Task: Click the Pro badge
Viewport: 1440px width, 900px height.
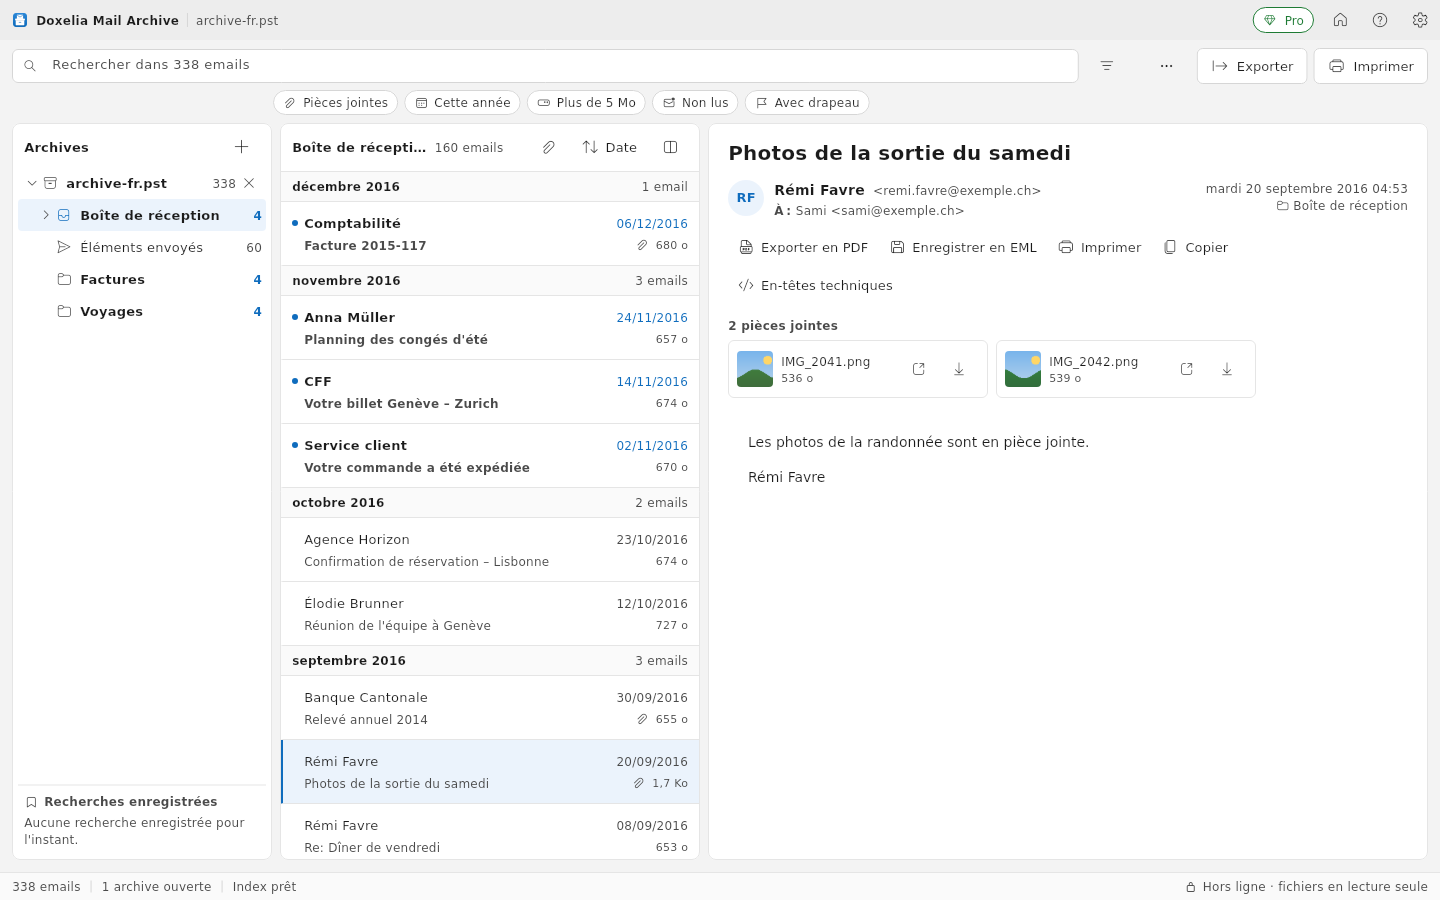Action: coord(1283,20)
